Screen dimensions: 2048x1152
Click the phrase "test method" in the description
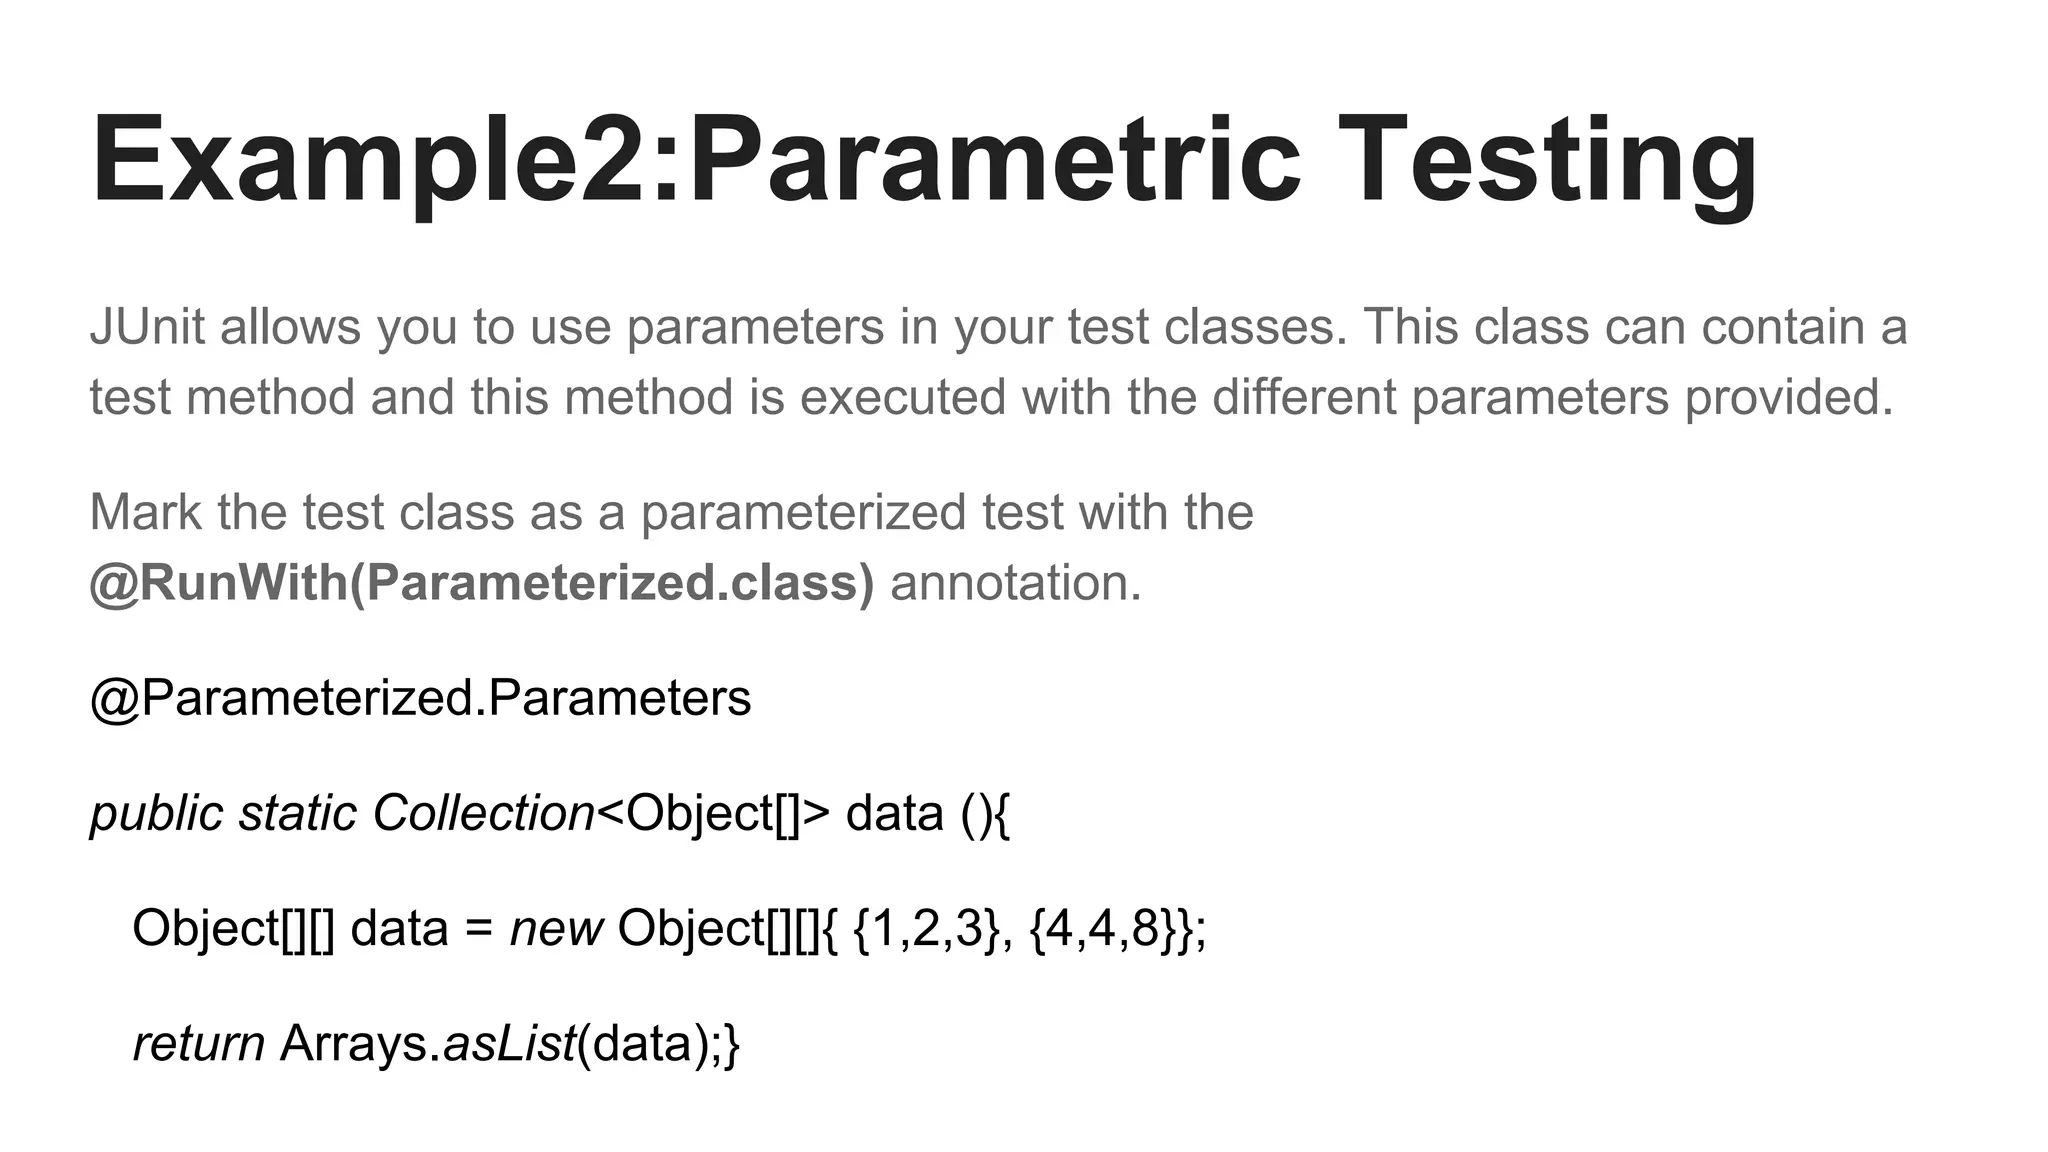222,397
